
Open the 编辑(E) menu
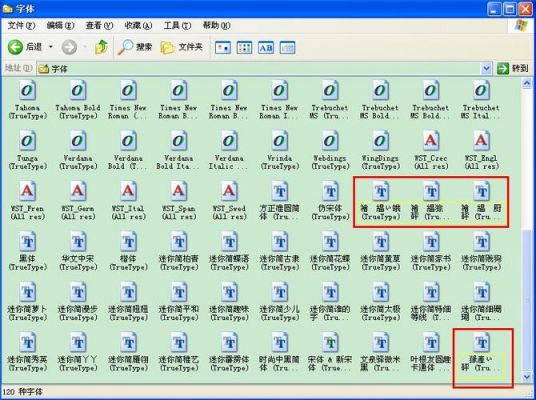tap(61, 26)
